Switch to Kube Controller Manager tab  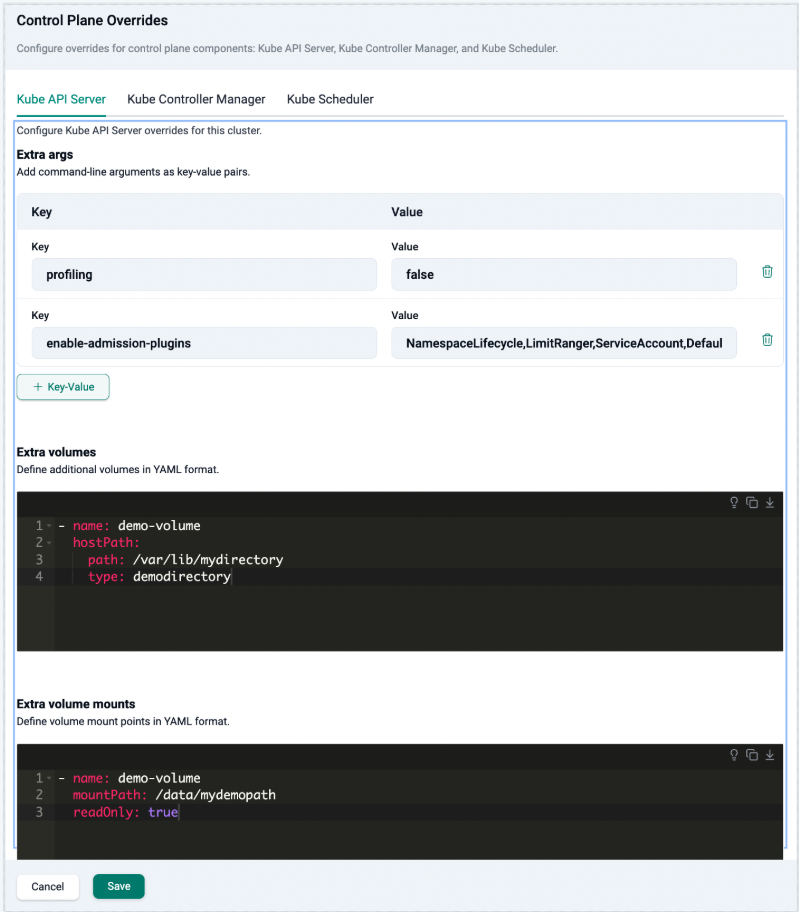[196, 99]
